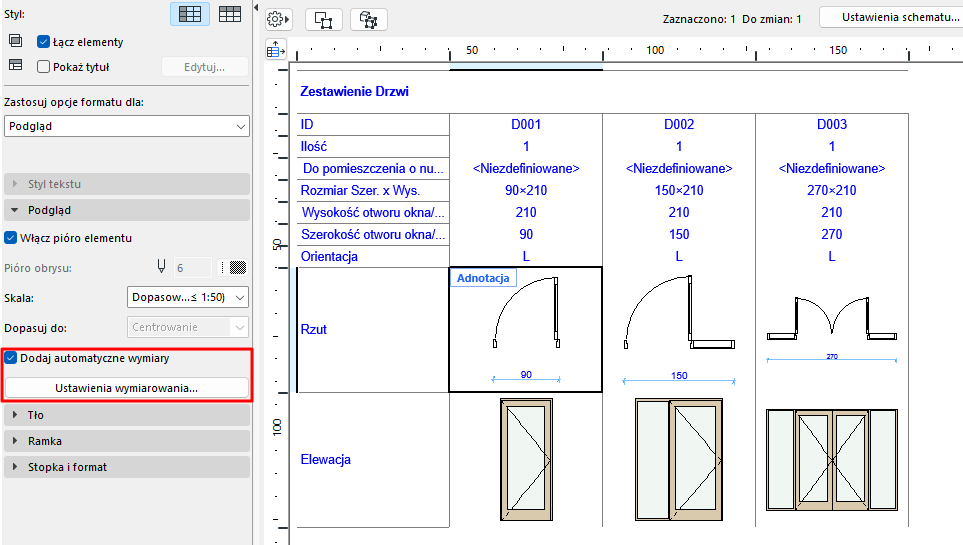Enable the Pokaż tytuł checkbox
Image resolution: width=963 pixels, height=545 pixels.
pos(43,67)
